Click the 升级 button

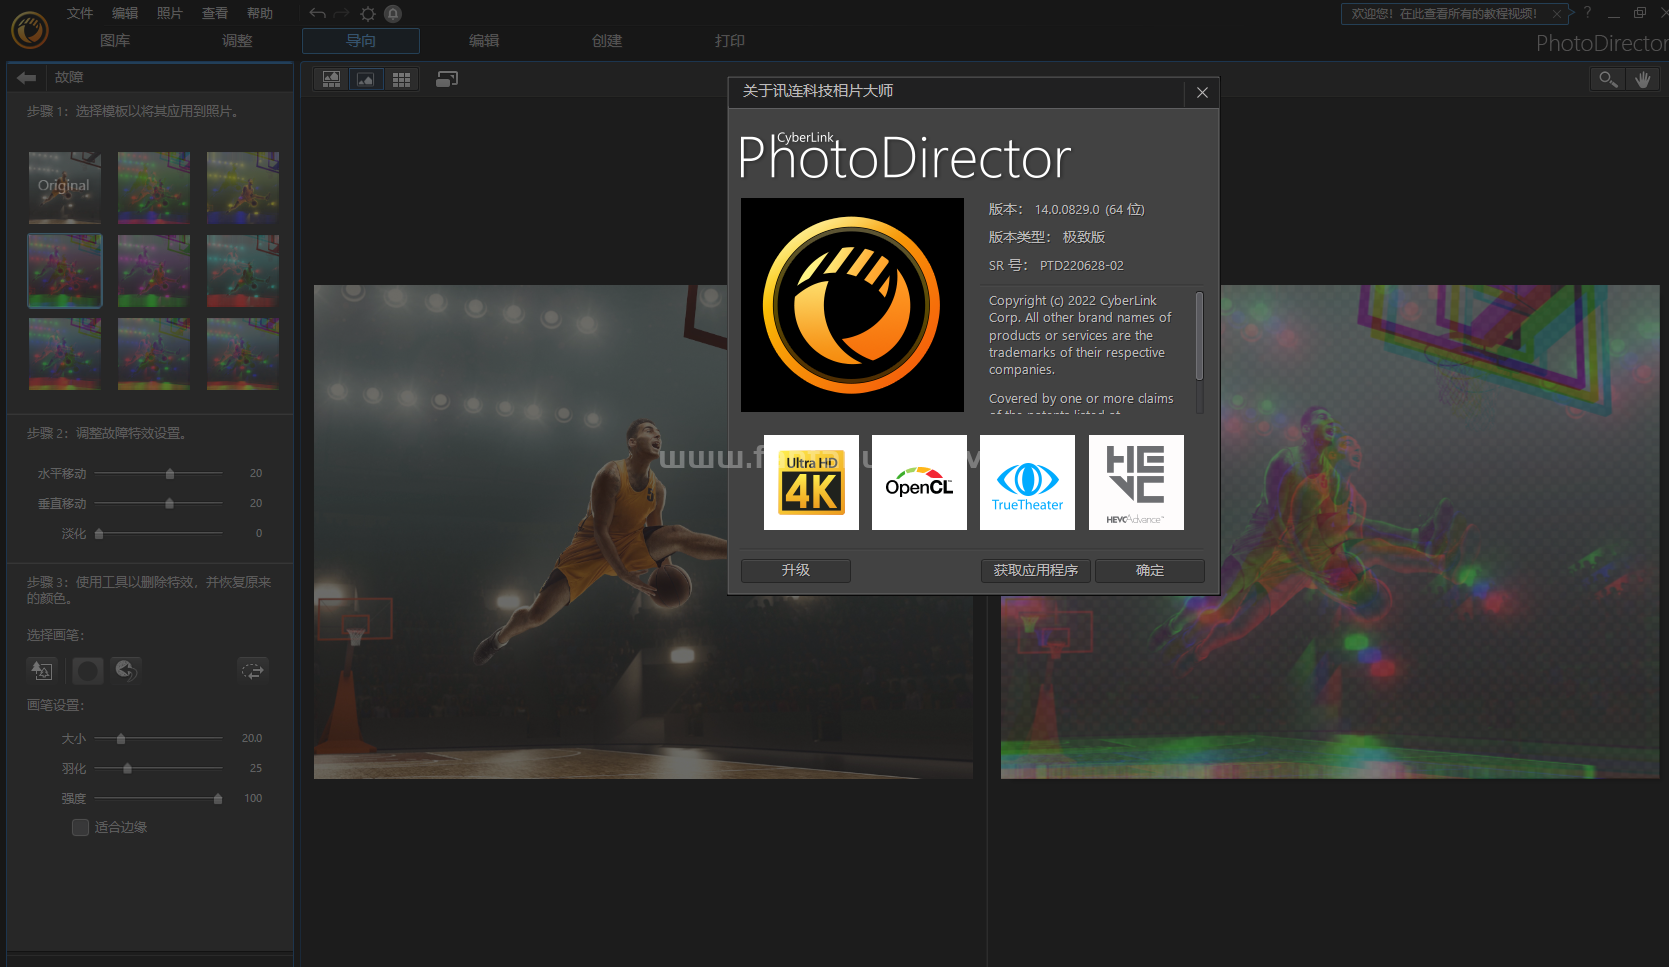tap(795, 570)
